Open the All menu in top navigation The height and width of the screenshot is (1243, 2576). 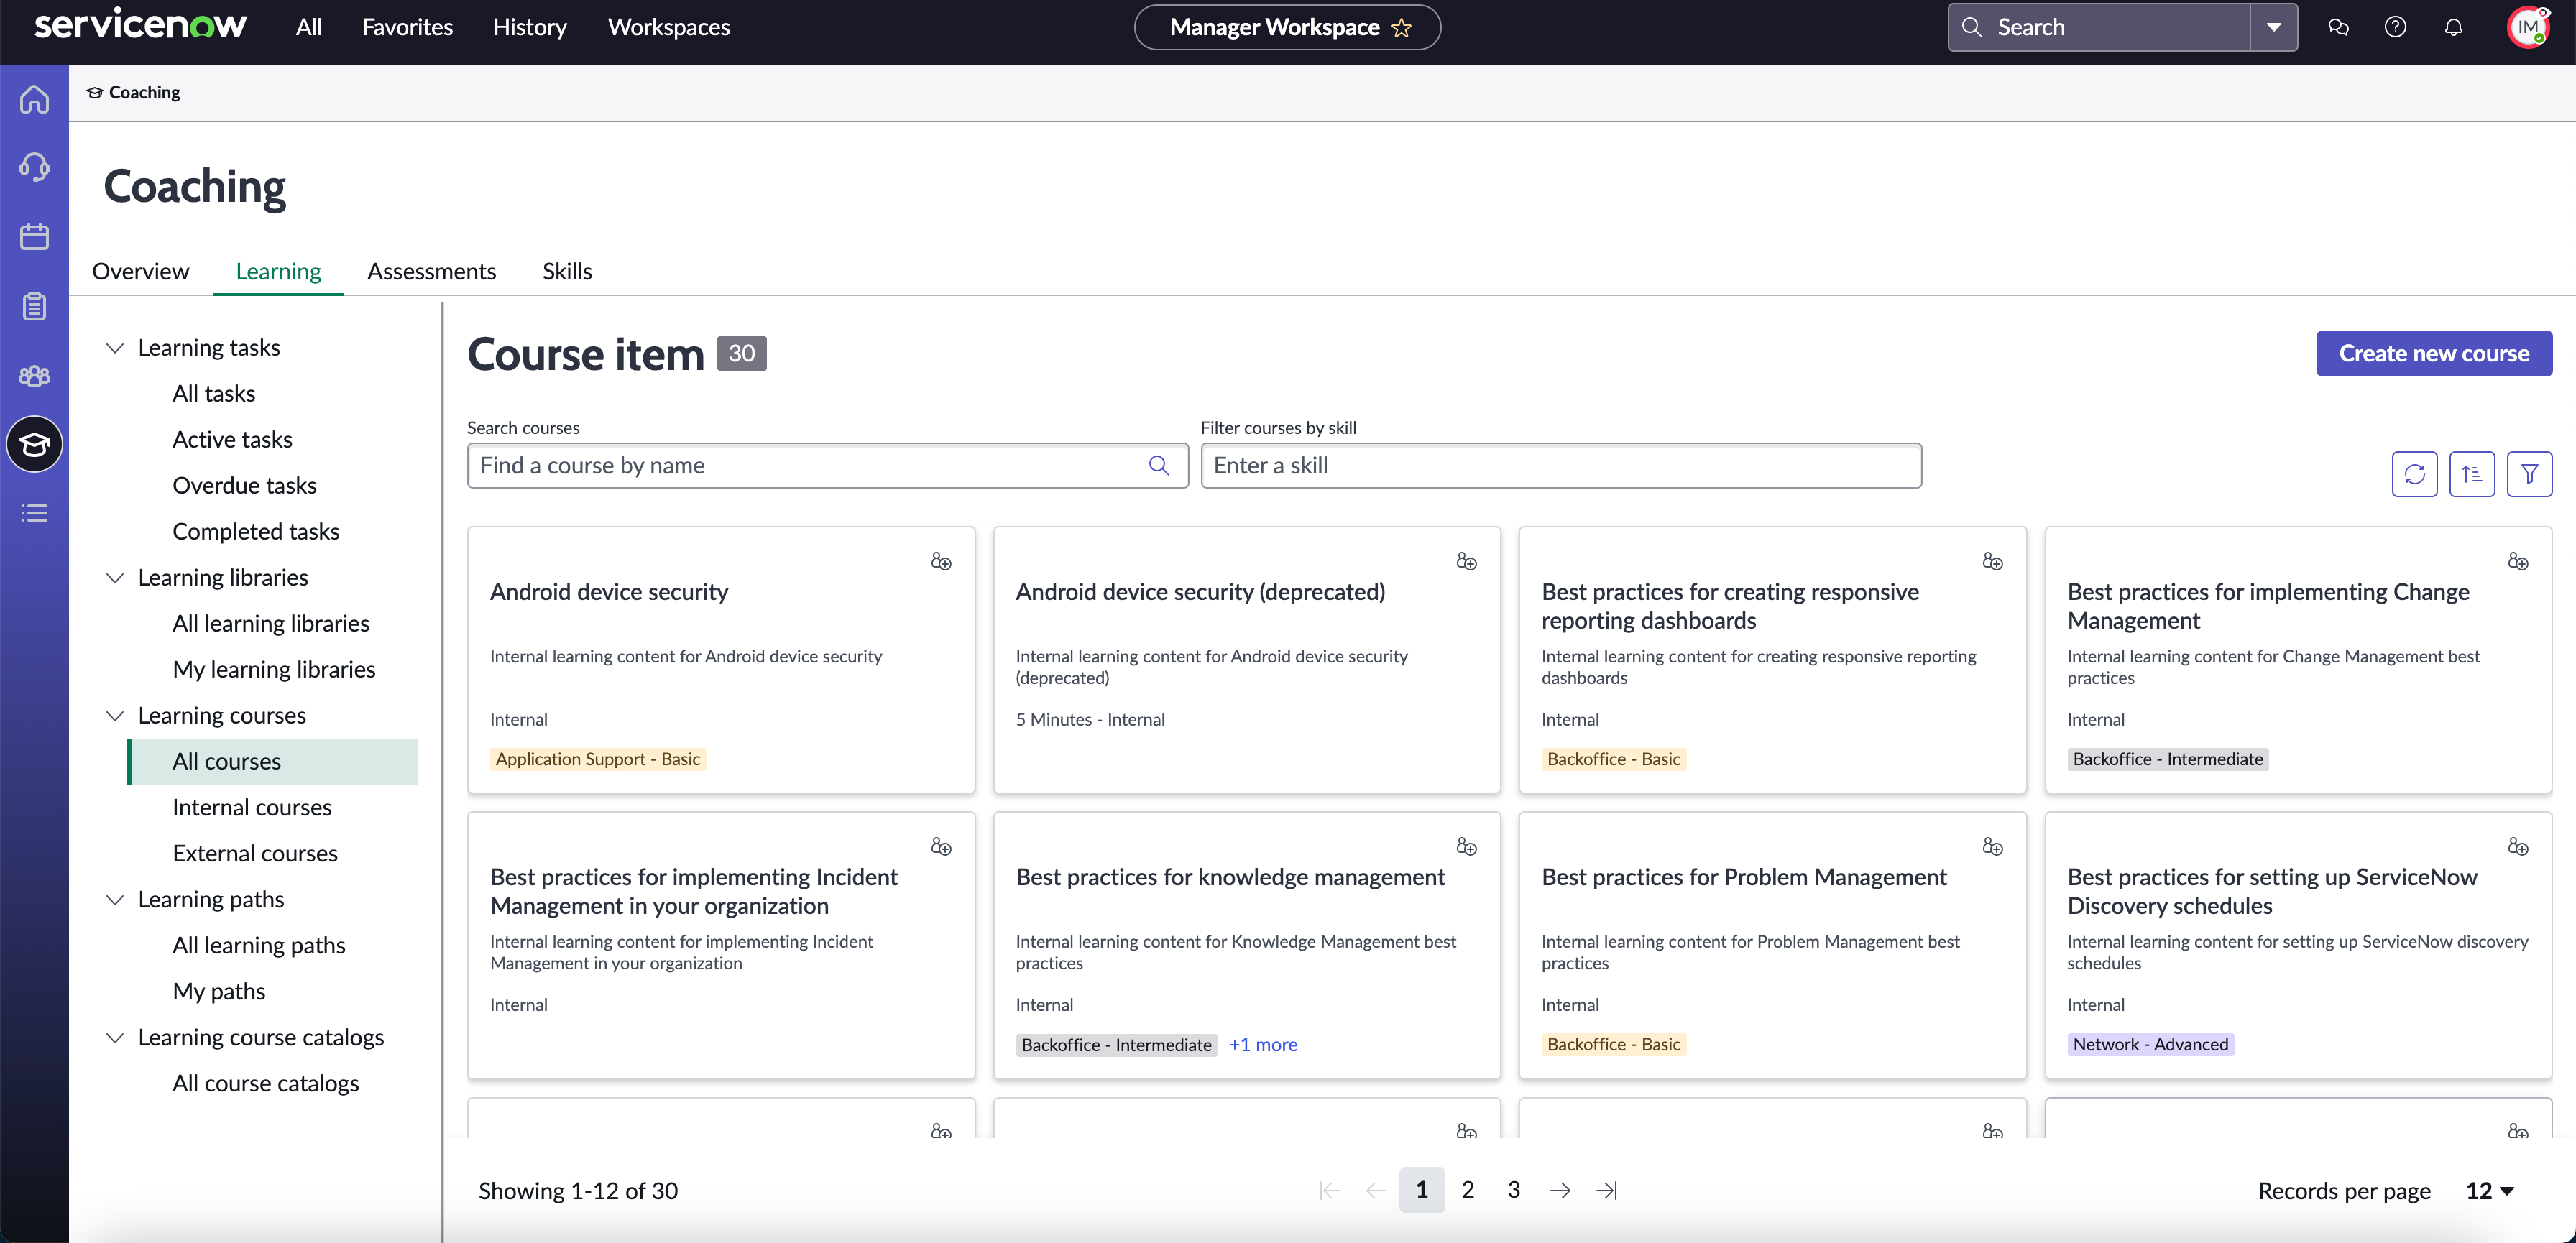[309, 27]
